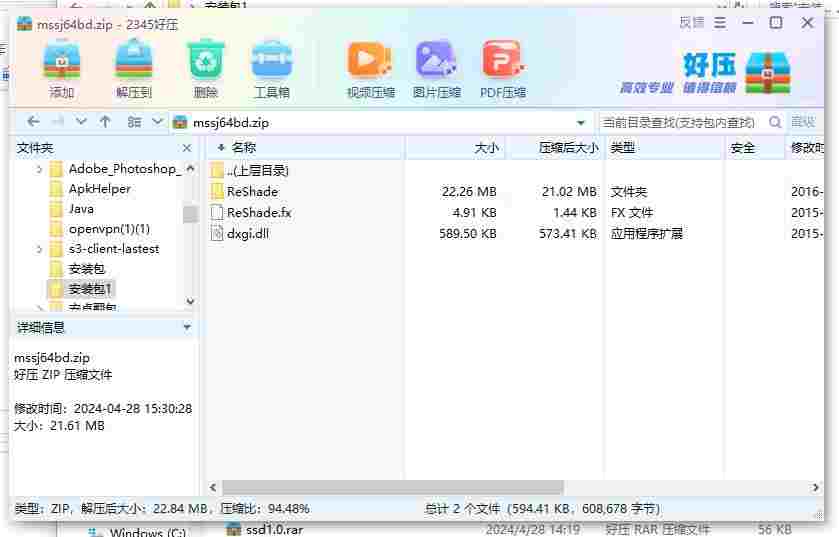This screenshot has height=537, width=839.
Task: Select the ReShade.fx file row
Action: tap(516, 212)
